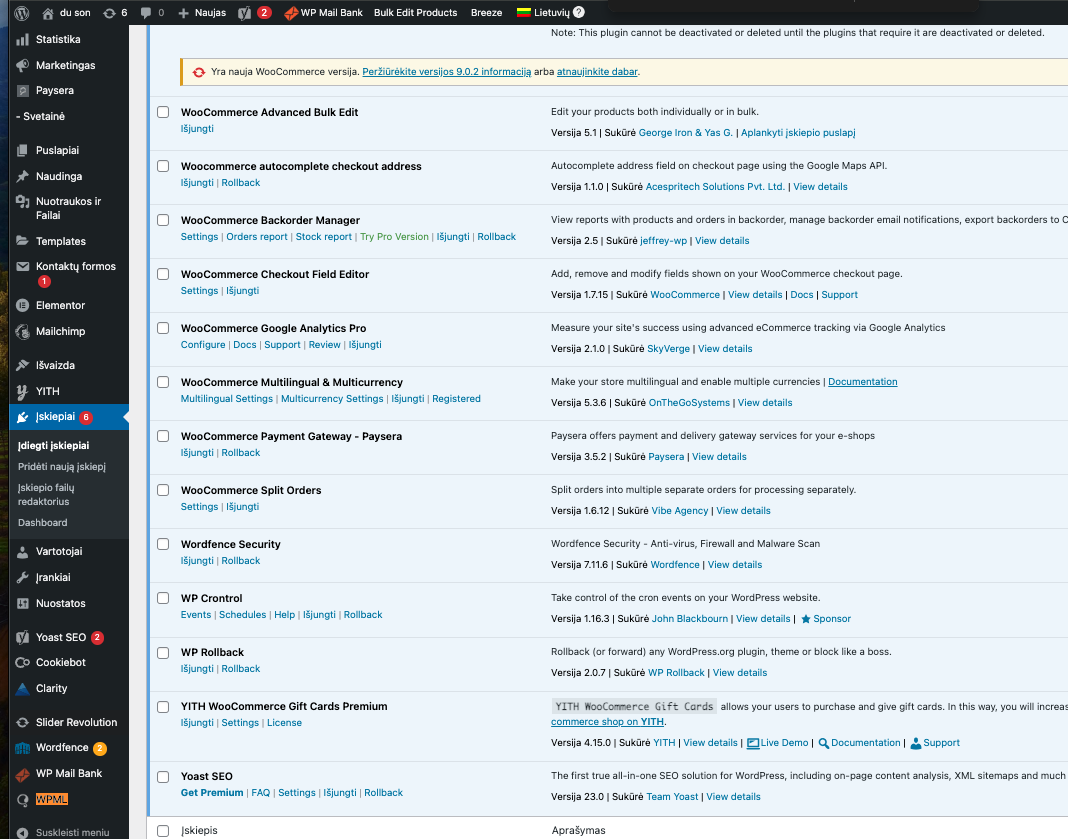Click the Templates folder icon

pos(22,241)
